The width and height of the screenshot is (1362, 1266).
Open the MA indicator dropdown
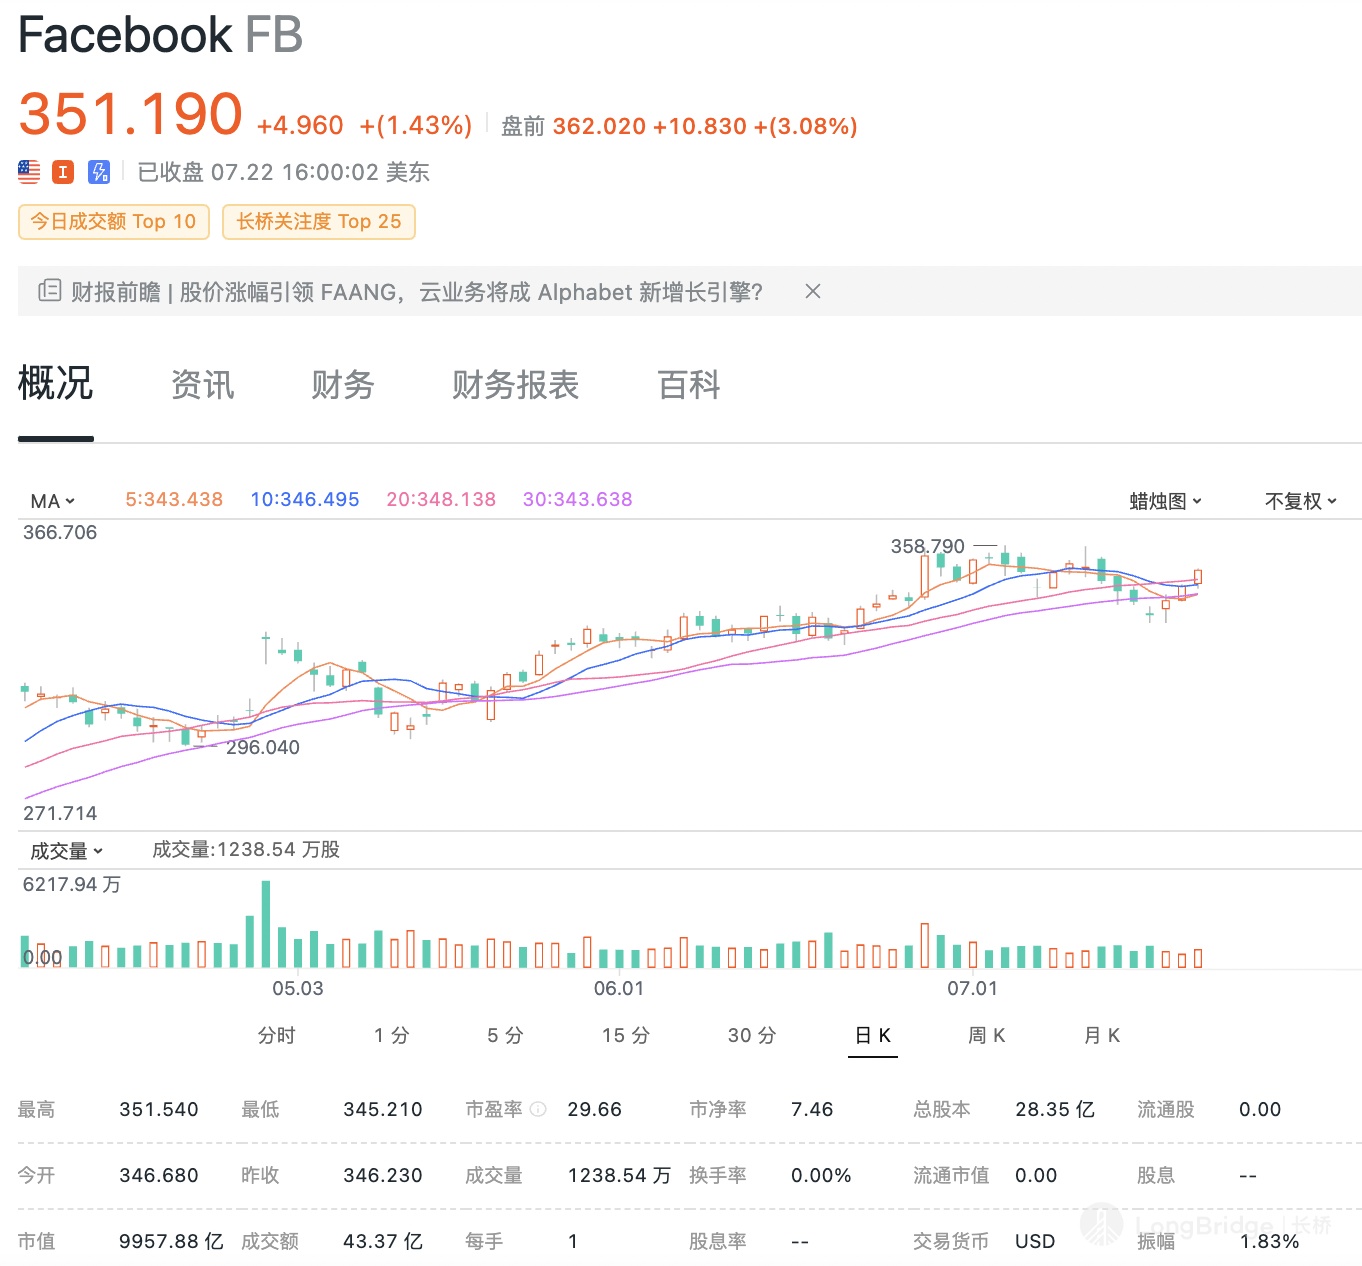click(53, 501)
